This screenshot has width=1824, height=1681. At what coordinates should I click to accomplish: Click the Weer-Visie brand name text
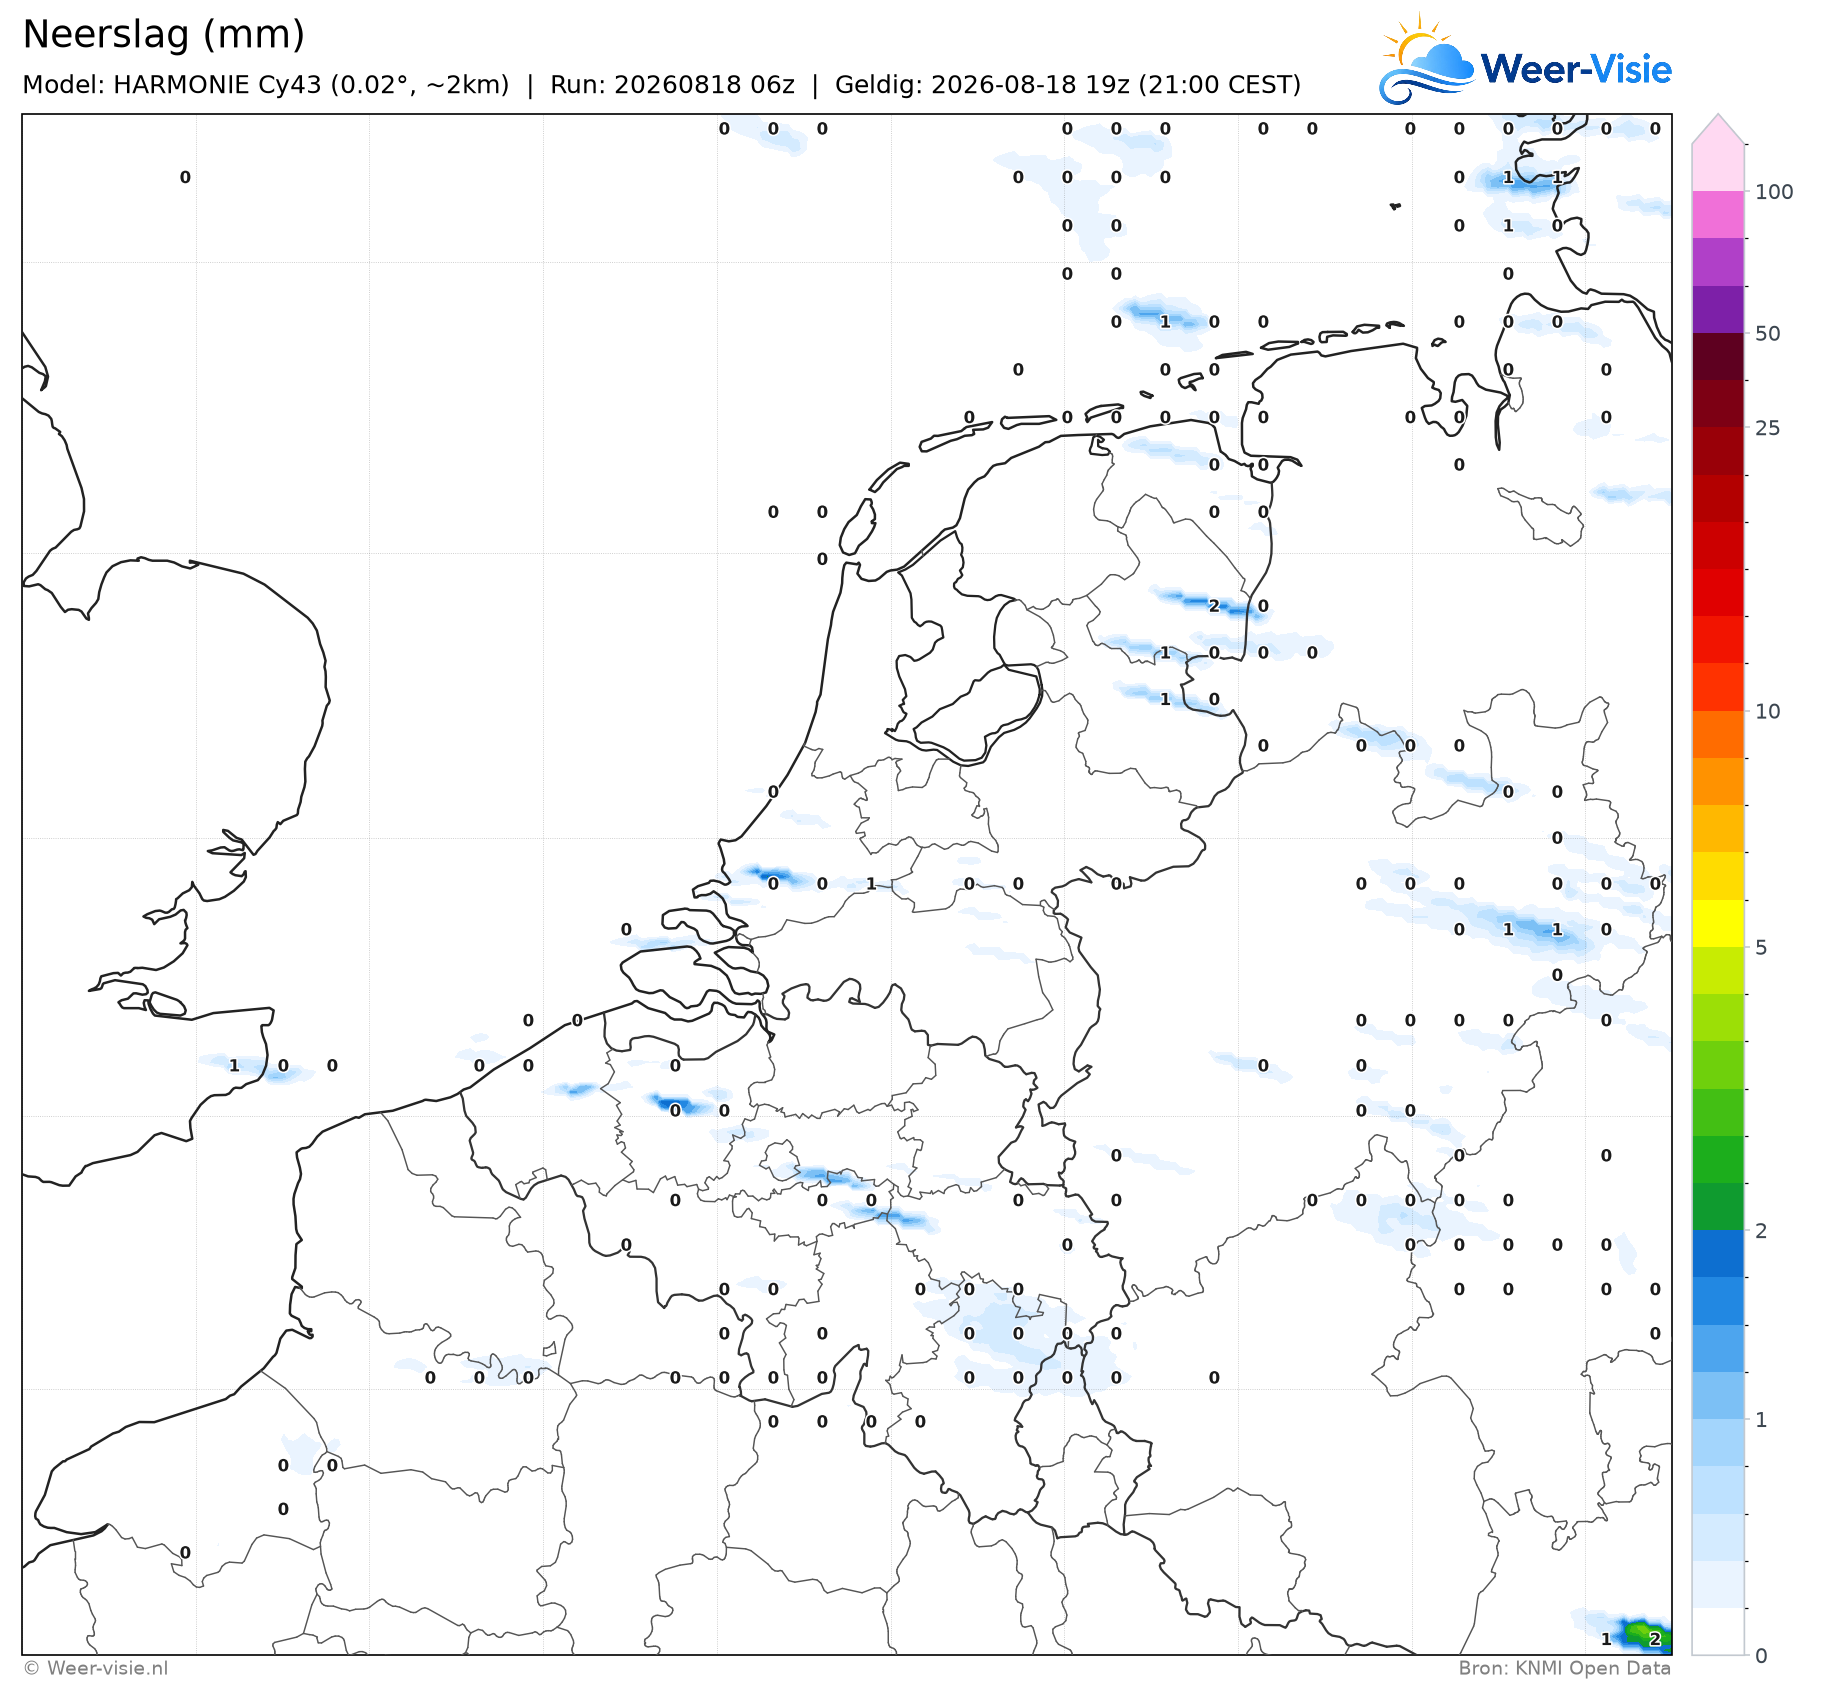(x=1576, y=69)
